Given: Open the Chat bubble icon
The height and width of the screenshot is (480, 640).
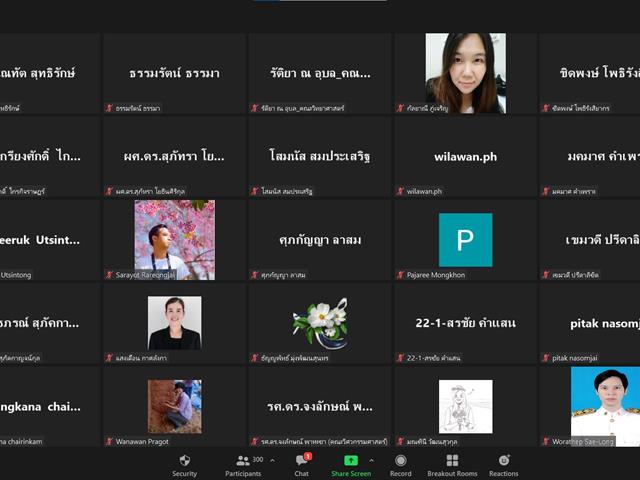Looking at the screenshot, I should coord(302,461).
